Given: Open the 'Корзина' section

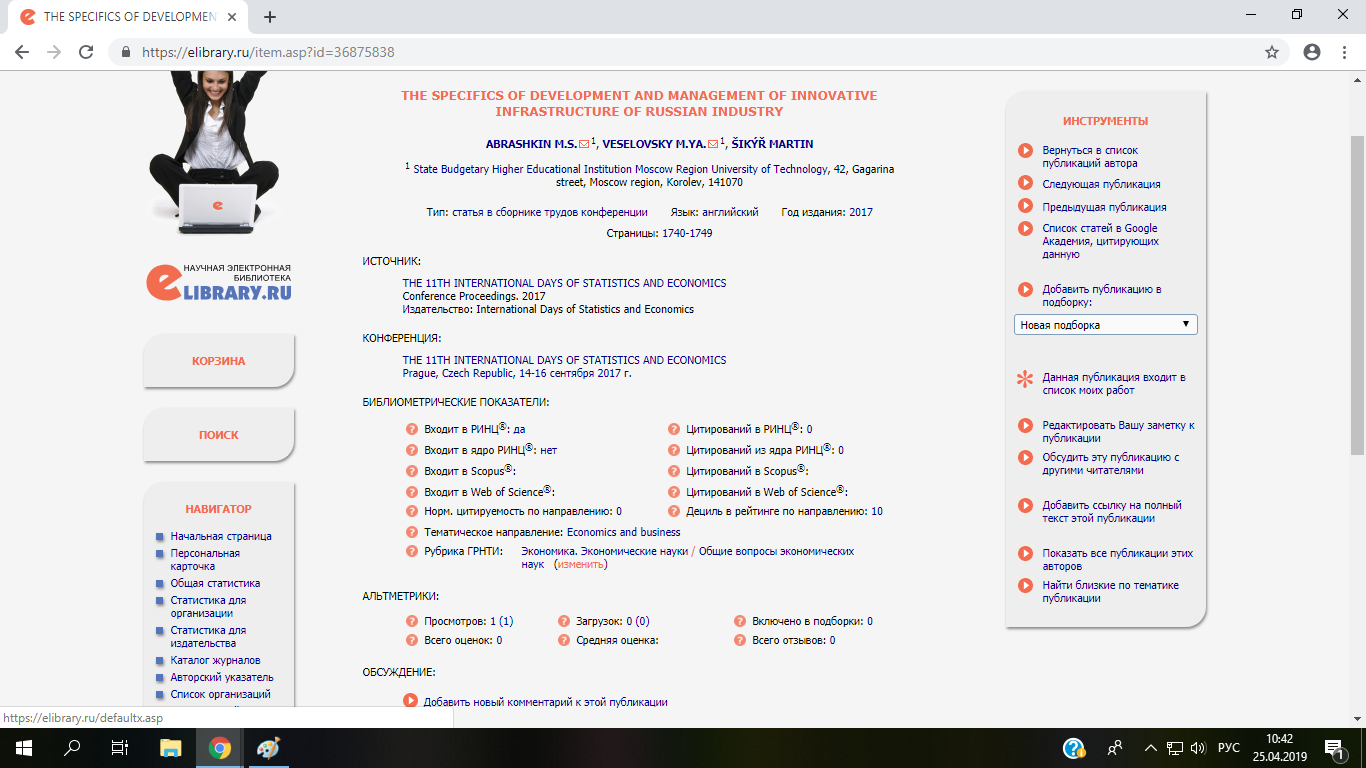Looking at the screenshot, I should pyautogui.click(x=219, y=361).
